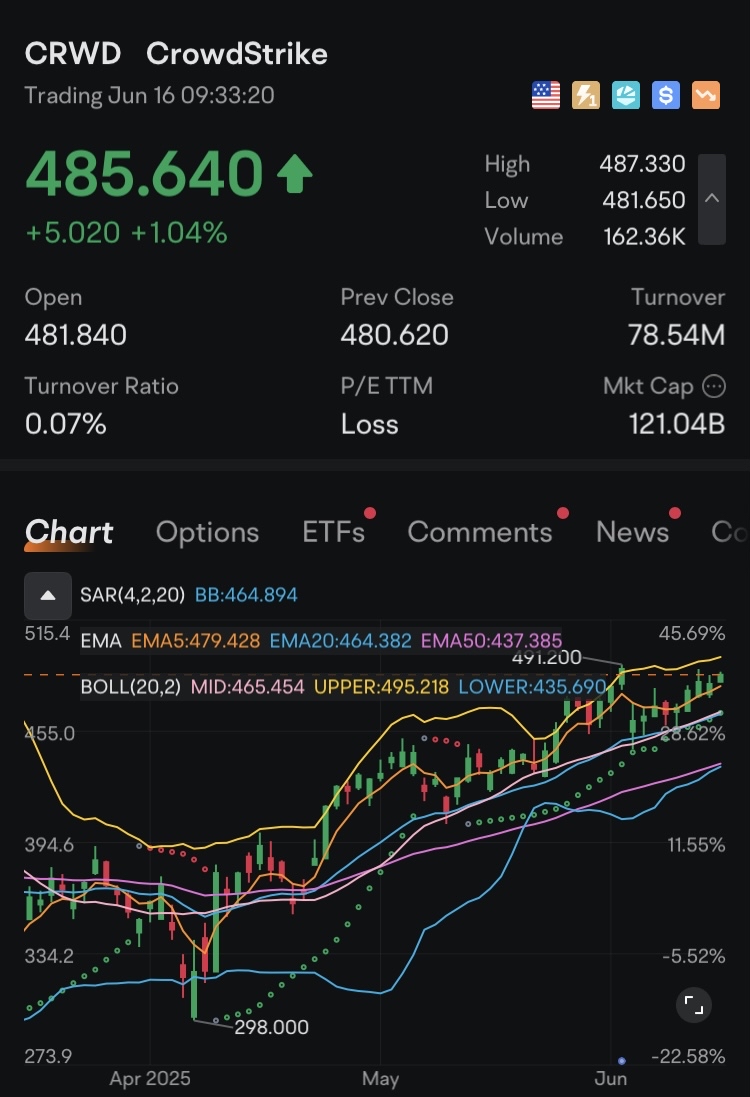Tap the Low value 481.650
This screenshot has height=1097, width=750.
[644, 200]
